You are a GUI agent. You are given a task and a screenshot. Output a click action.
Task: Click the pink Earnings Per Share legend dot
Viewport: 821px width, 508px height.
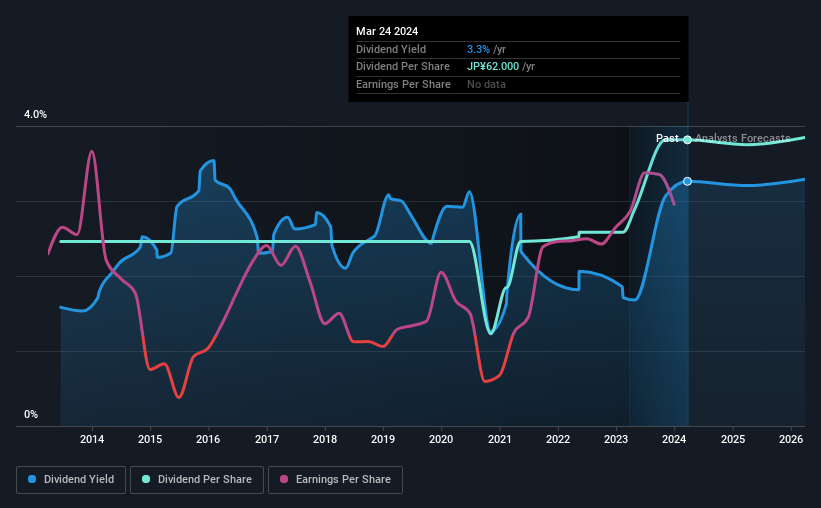point(284,479)
